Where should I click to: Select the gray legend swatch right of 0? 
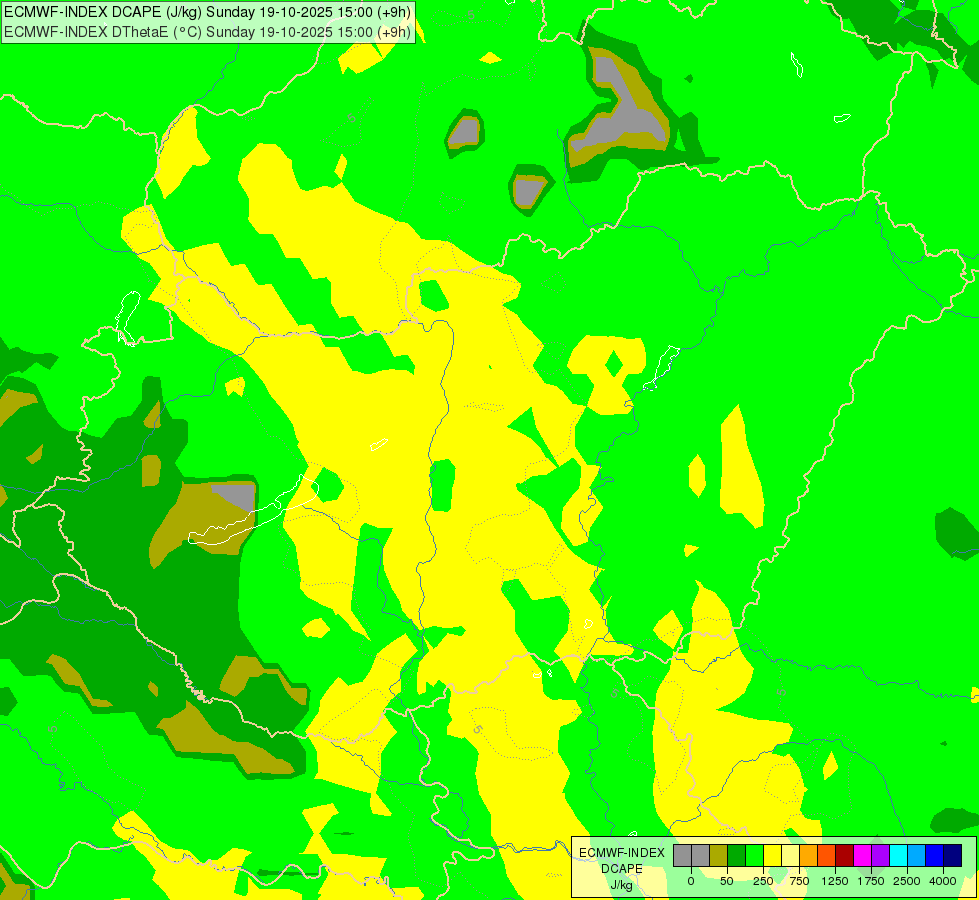pyautogui.click(x=701, y=856)
